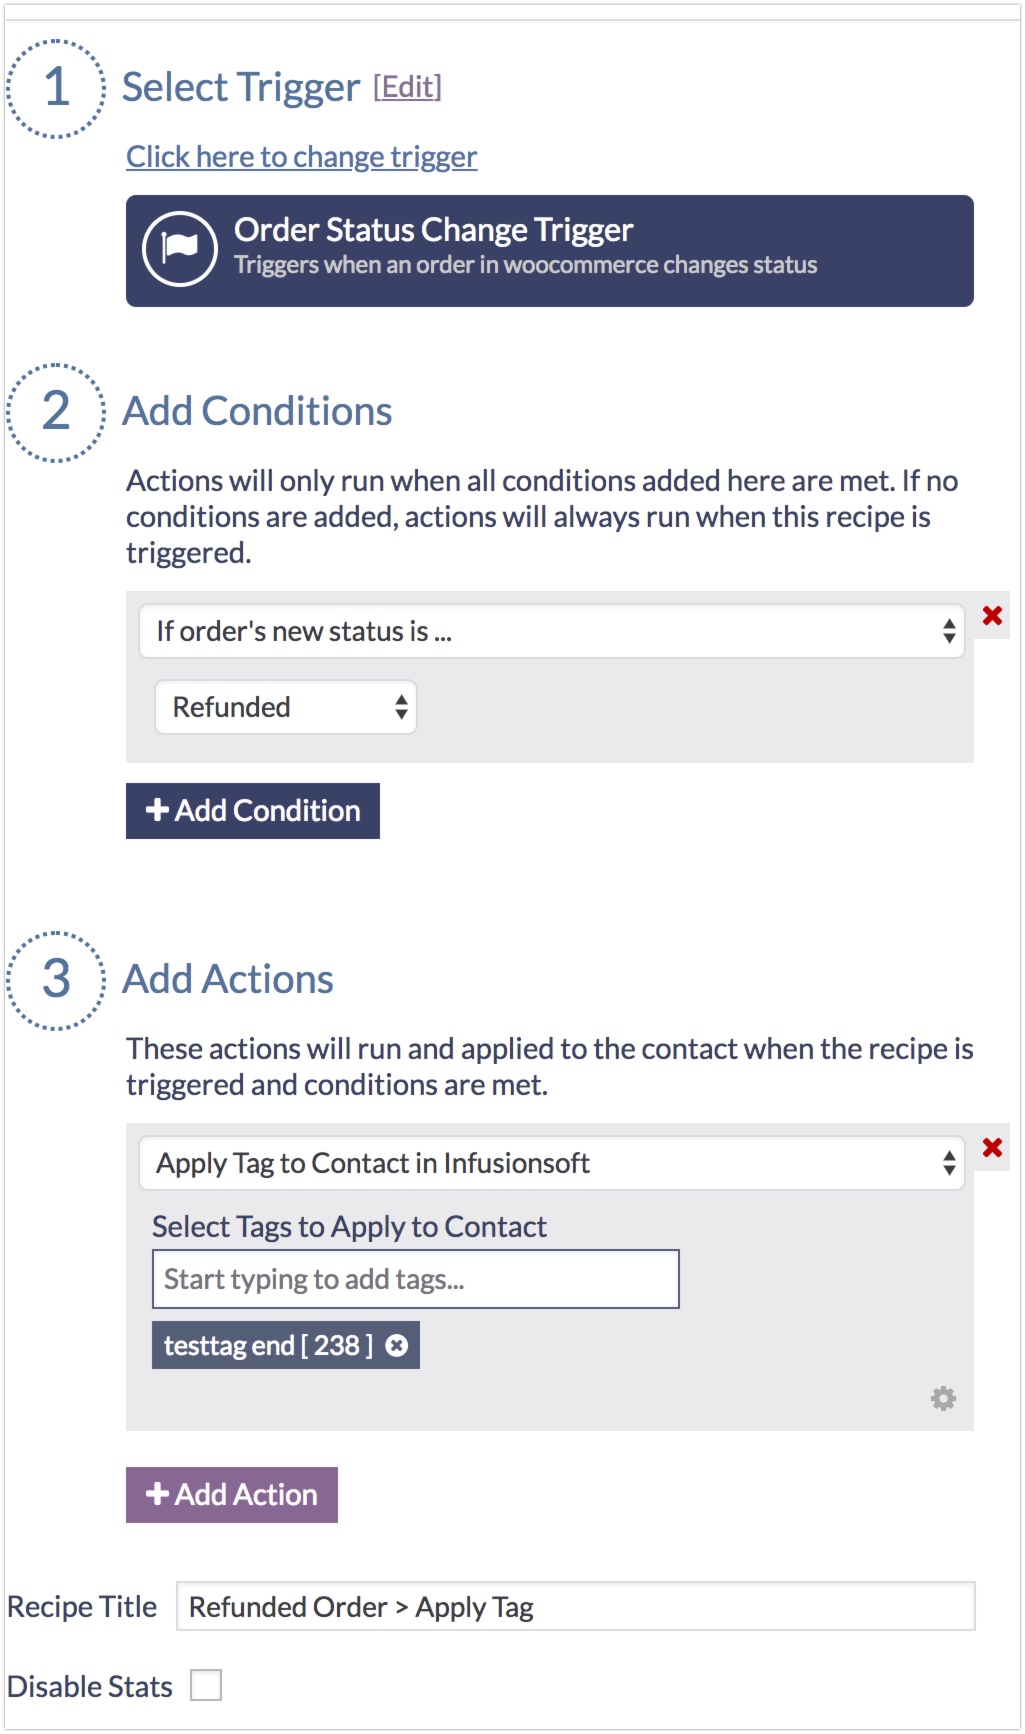Delete the Apply Tag action with red X
This screenshot has width=1025, height=1734.
(992, 1148)
